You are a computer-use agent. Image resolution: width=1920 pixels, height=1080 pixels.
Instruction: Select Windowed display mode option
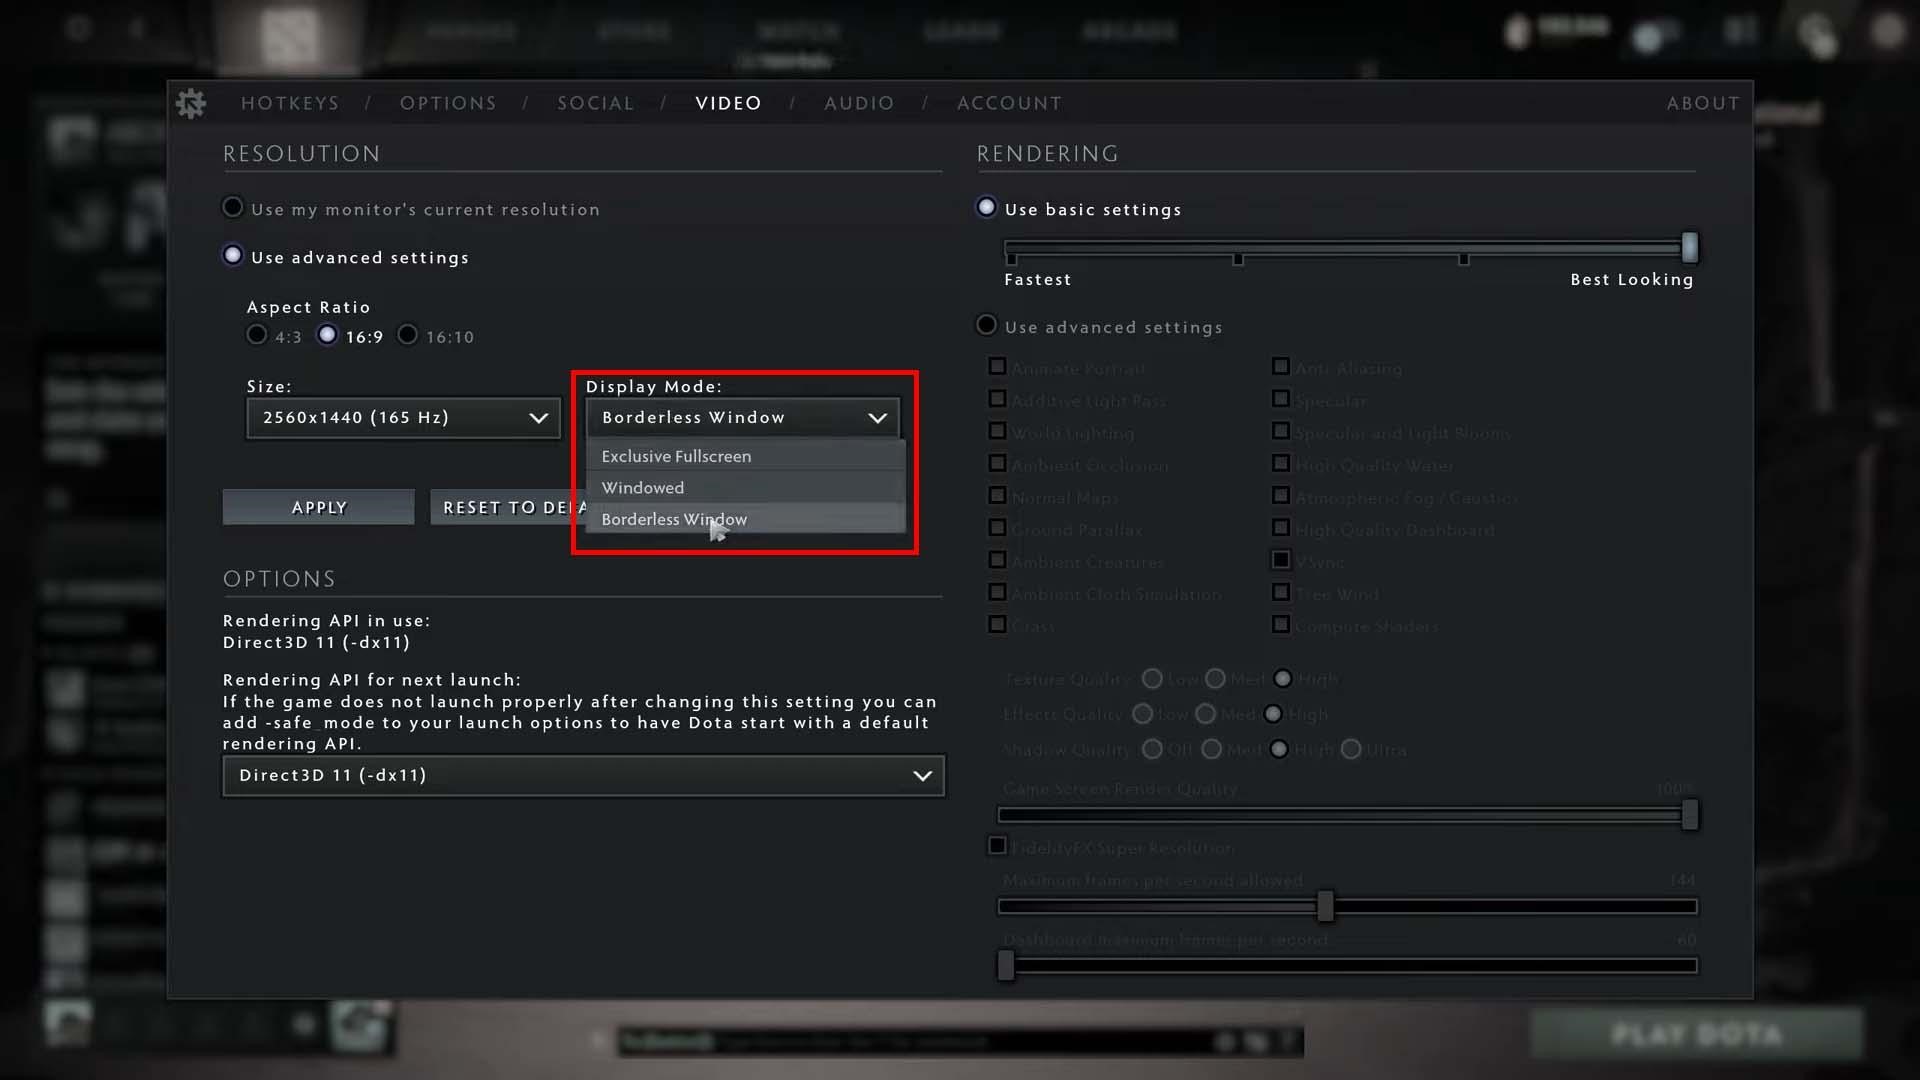coord(642,487)
